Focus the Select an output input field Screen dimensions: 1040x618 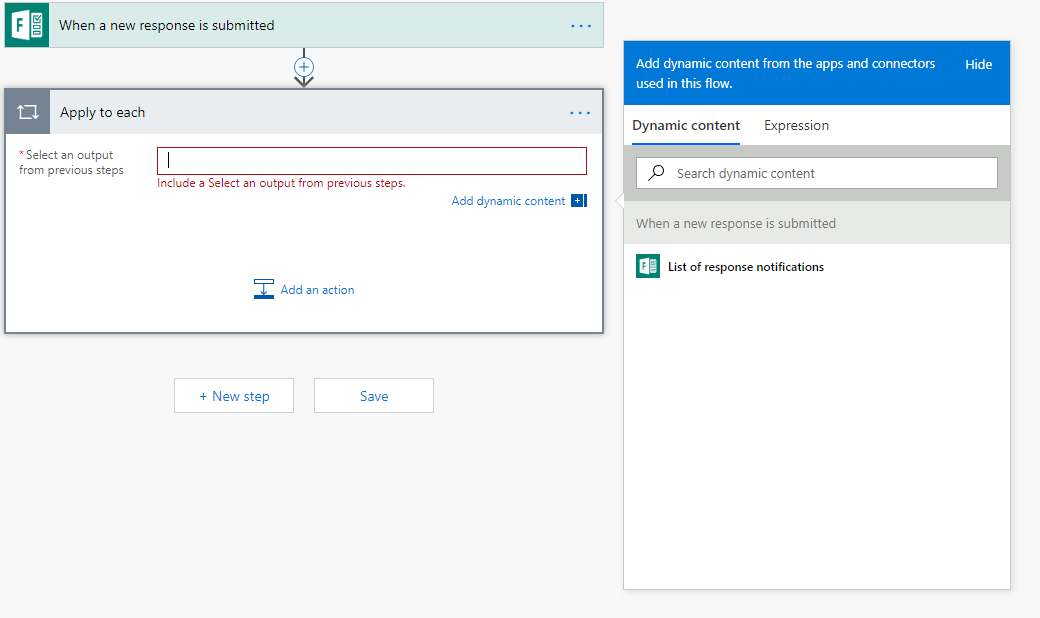point(372,161)
